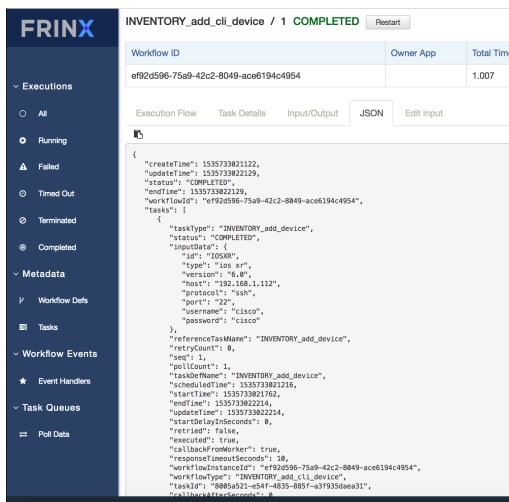
Task: Click the Timed Out clock icon
Action: tap(22, 193)
